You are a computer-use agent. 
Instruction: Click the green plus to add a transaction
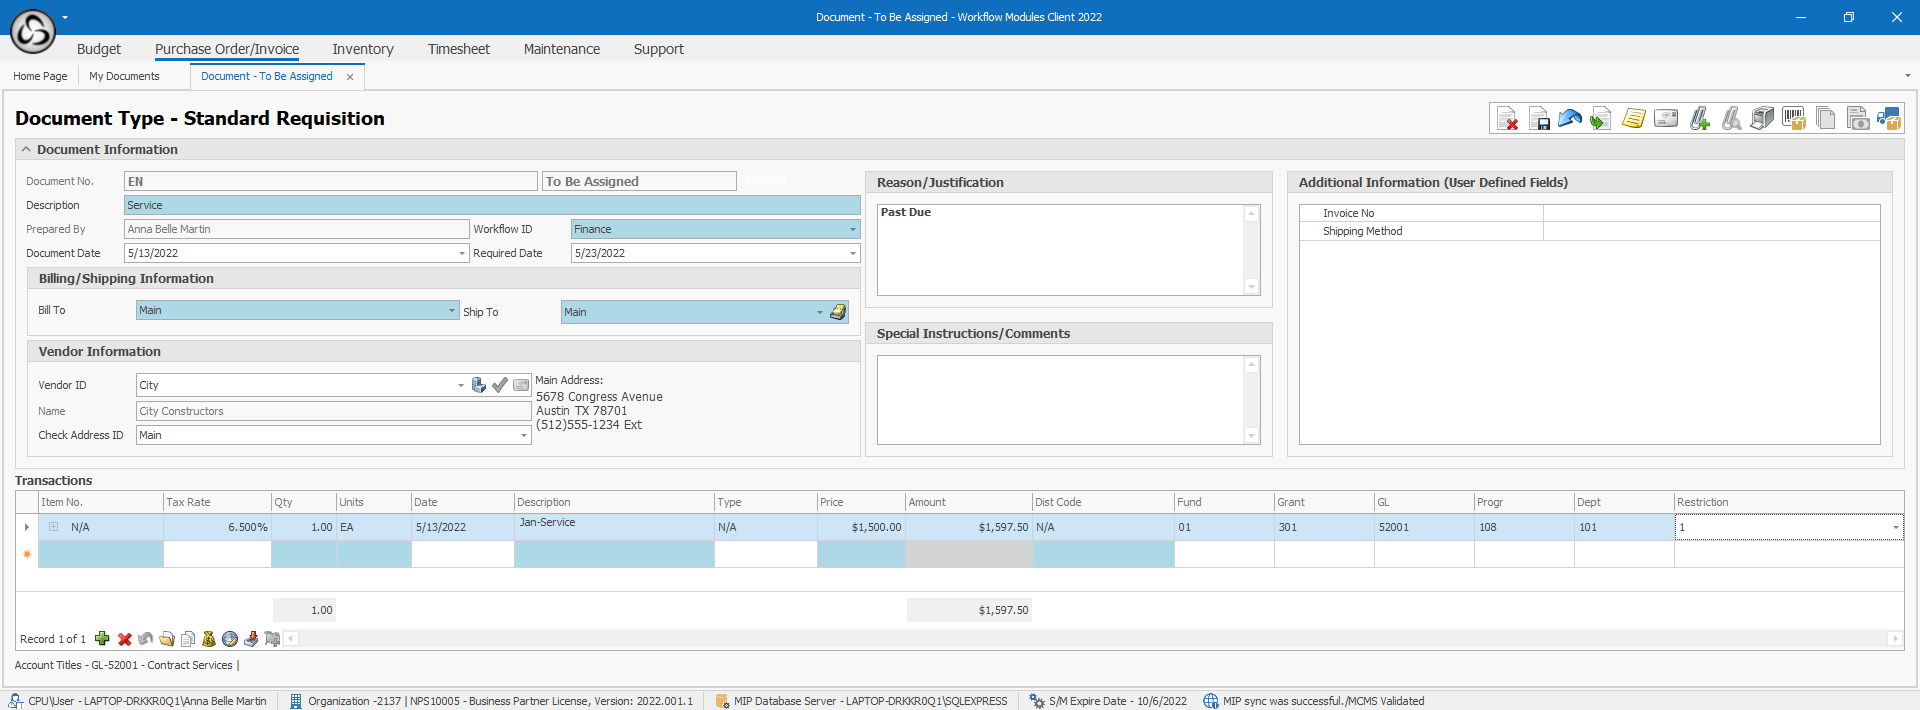[102, 639]
